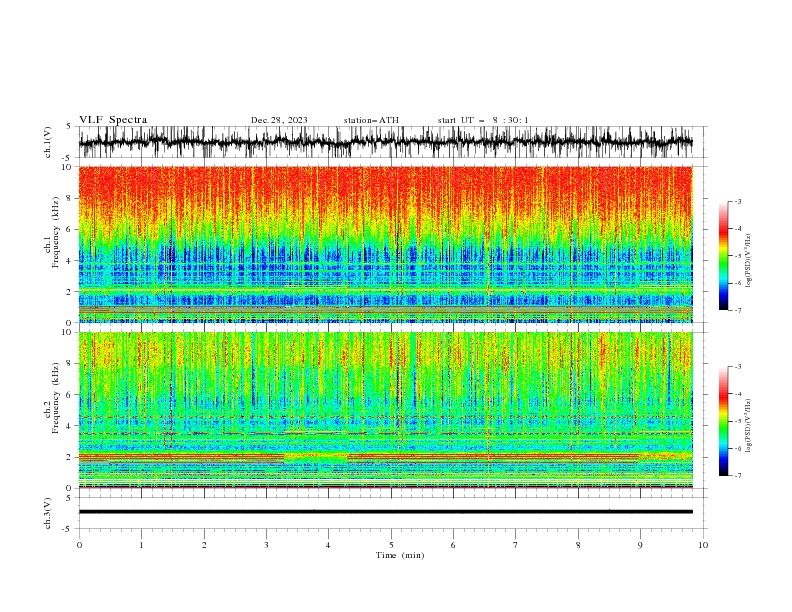
Task: Click the ch.1 PSD color scale bar
Action: coord(723,256)
